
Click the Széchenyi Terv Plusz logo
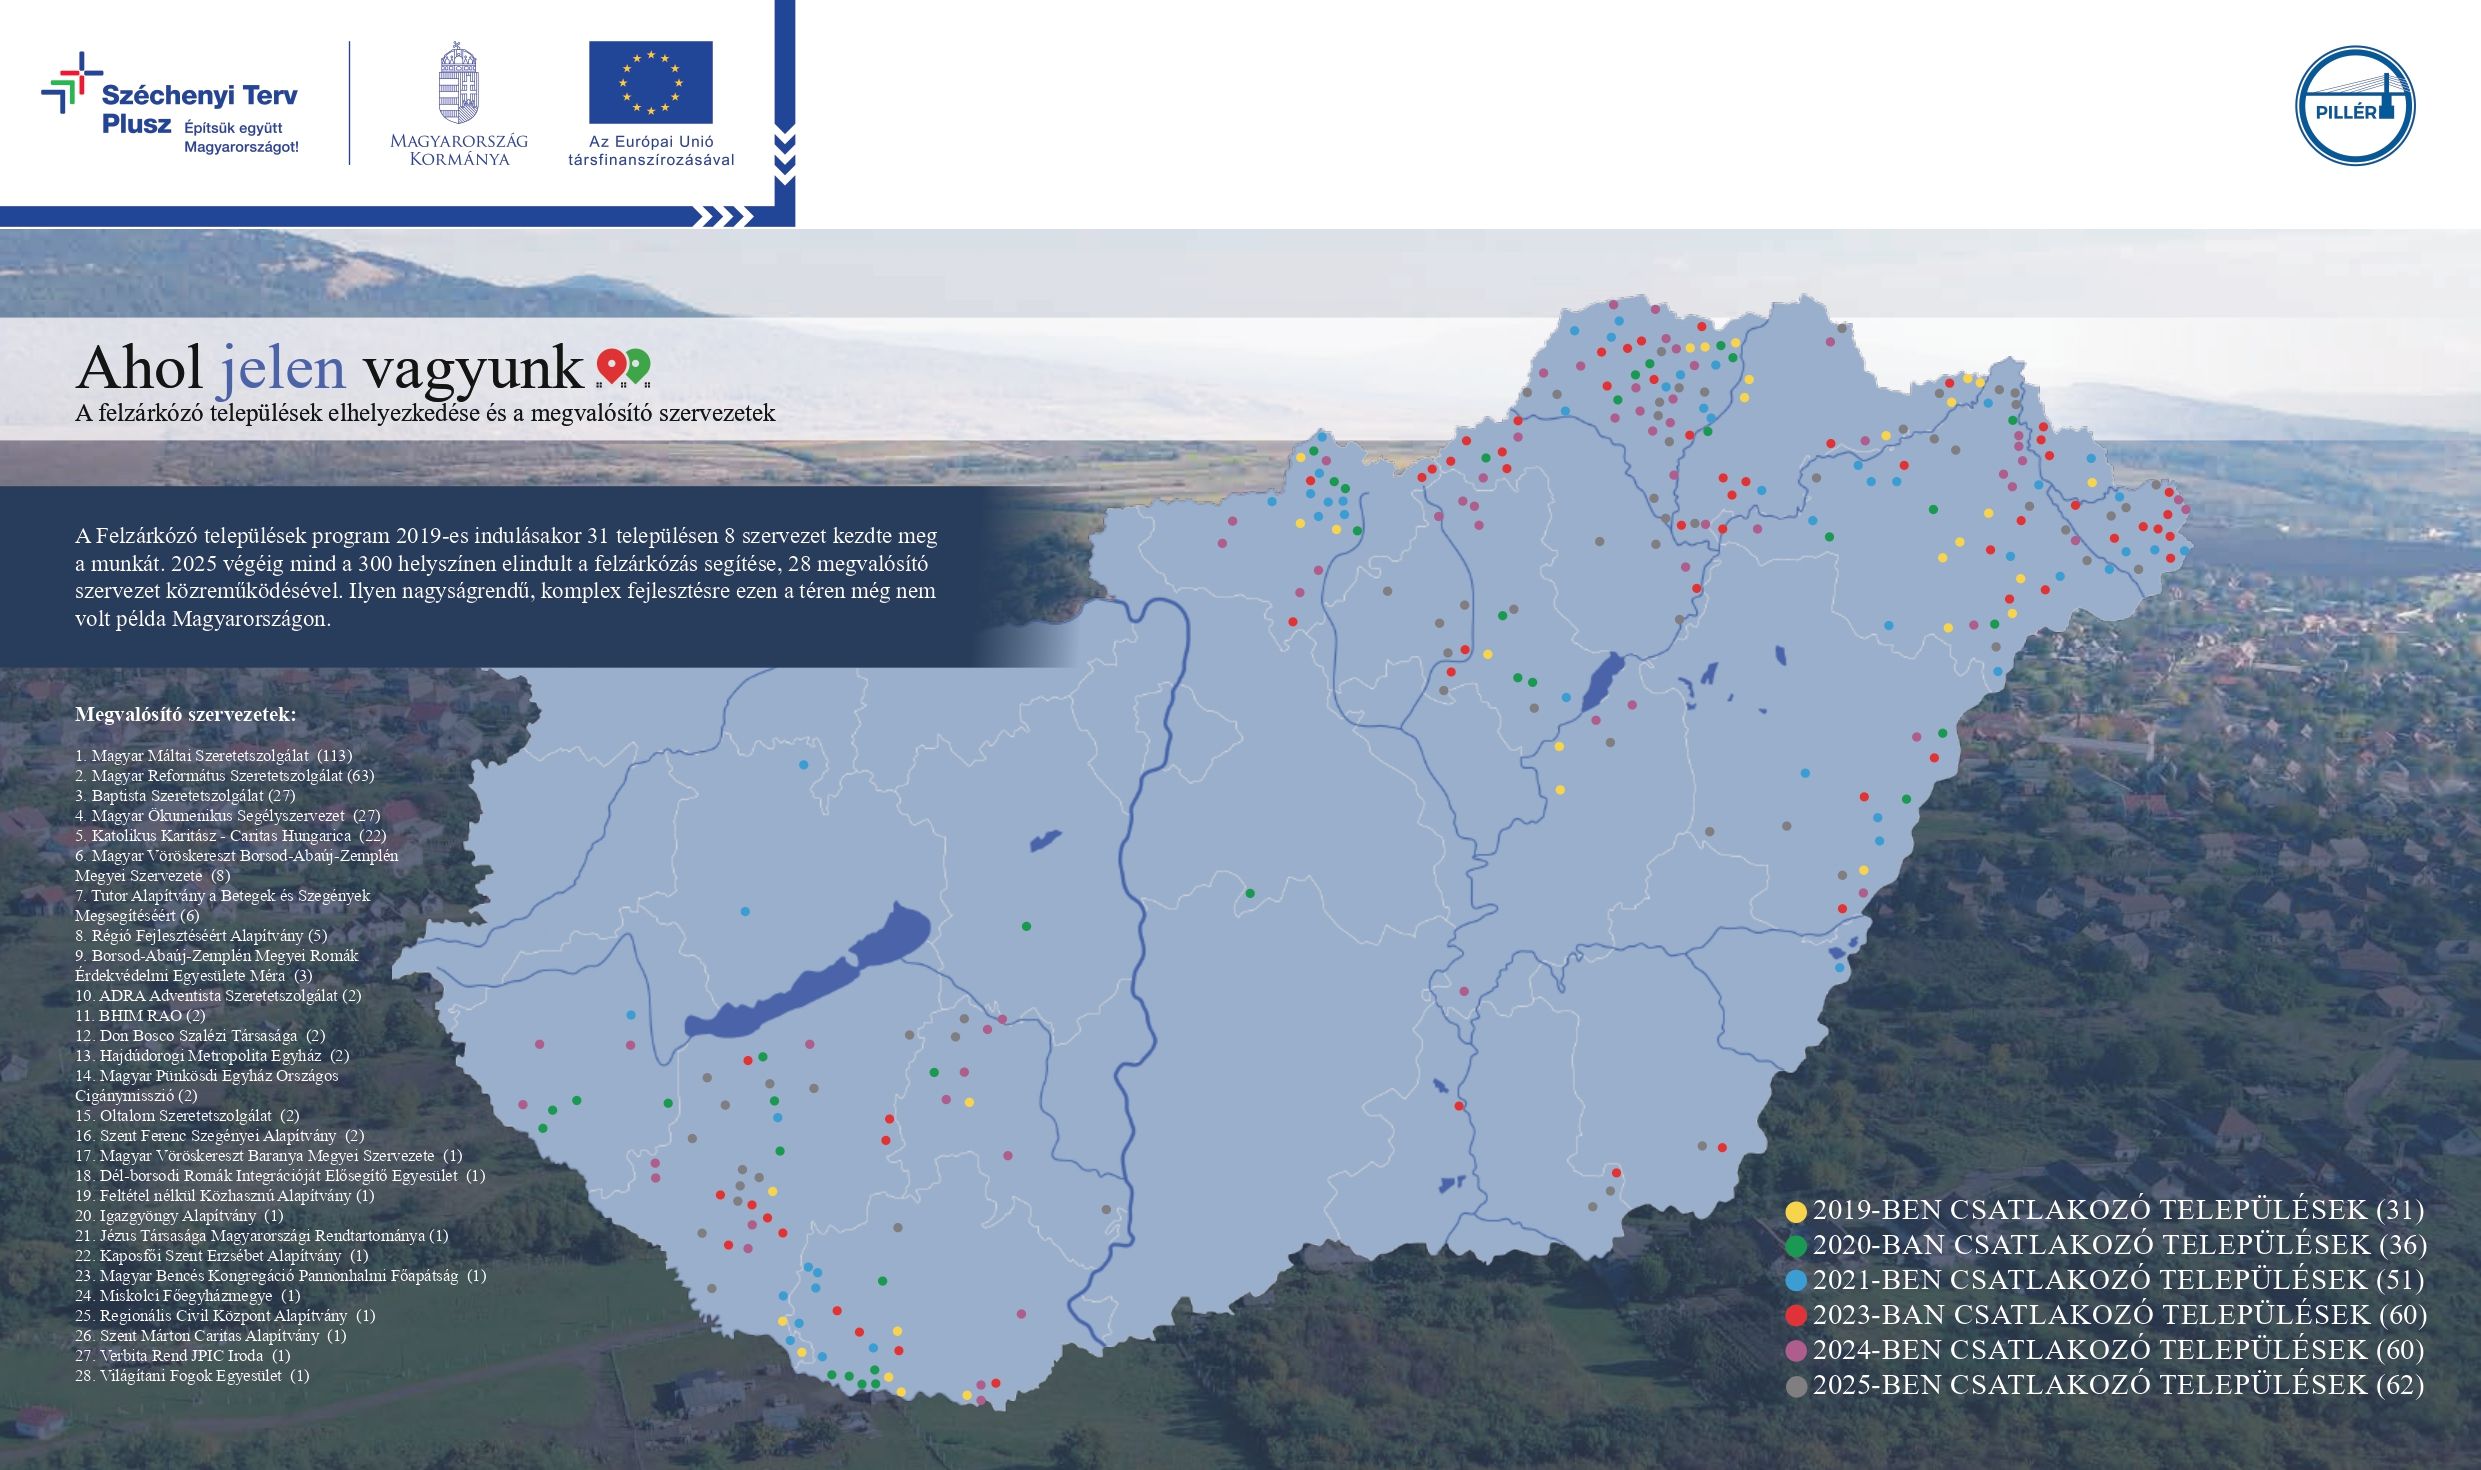point(170,105)
